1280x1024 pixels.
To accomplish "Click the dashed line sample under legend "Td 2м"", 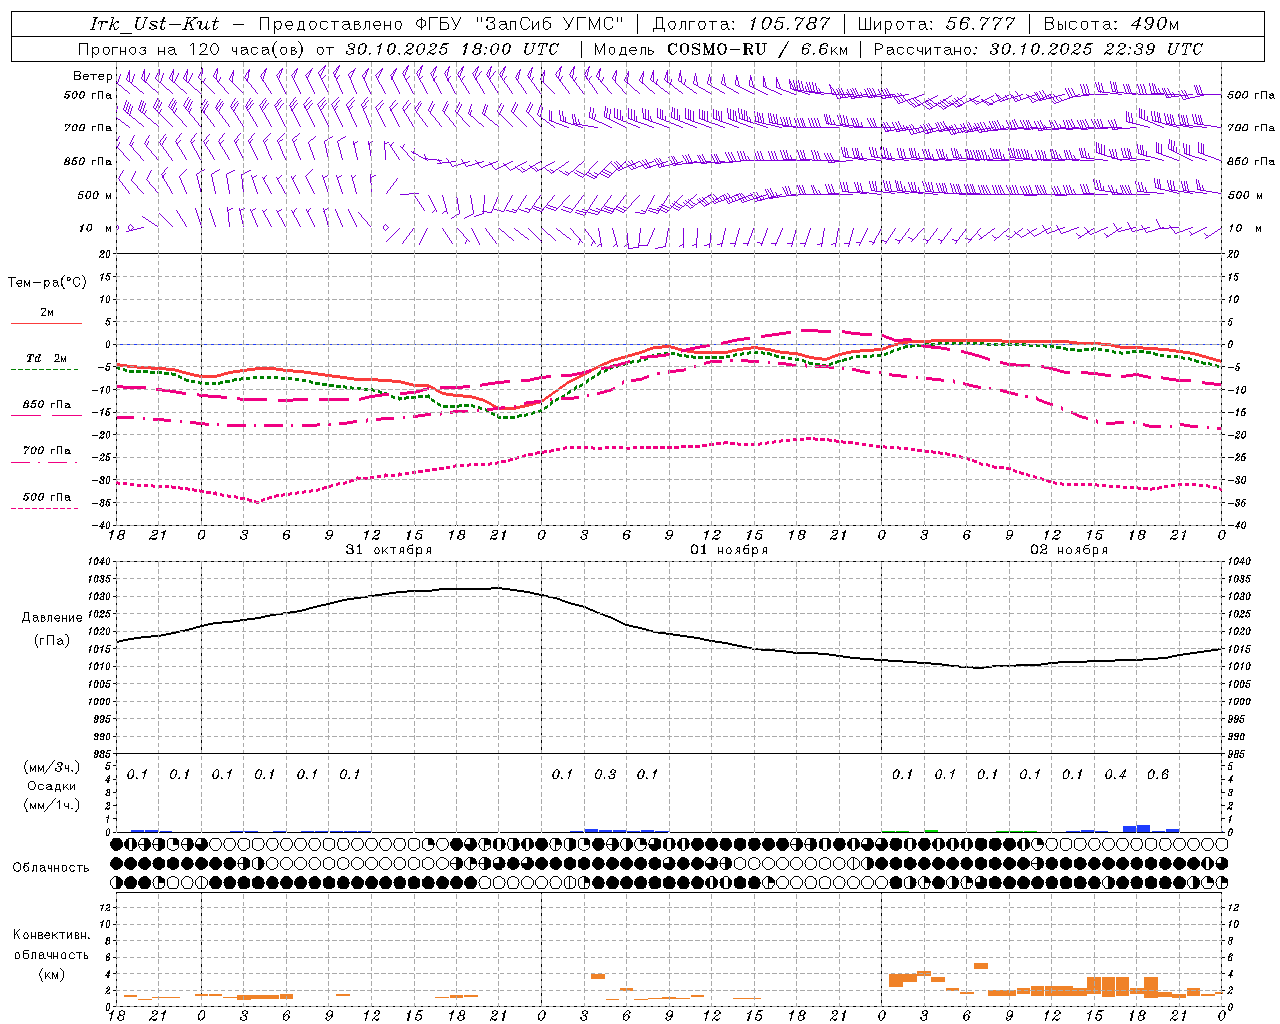I will pyautogui.click(x=45, y=369).
